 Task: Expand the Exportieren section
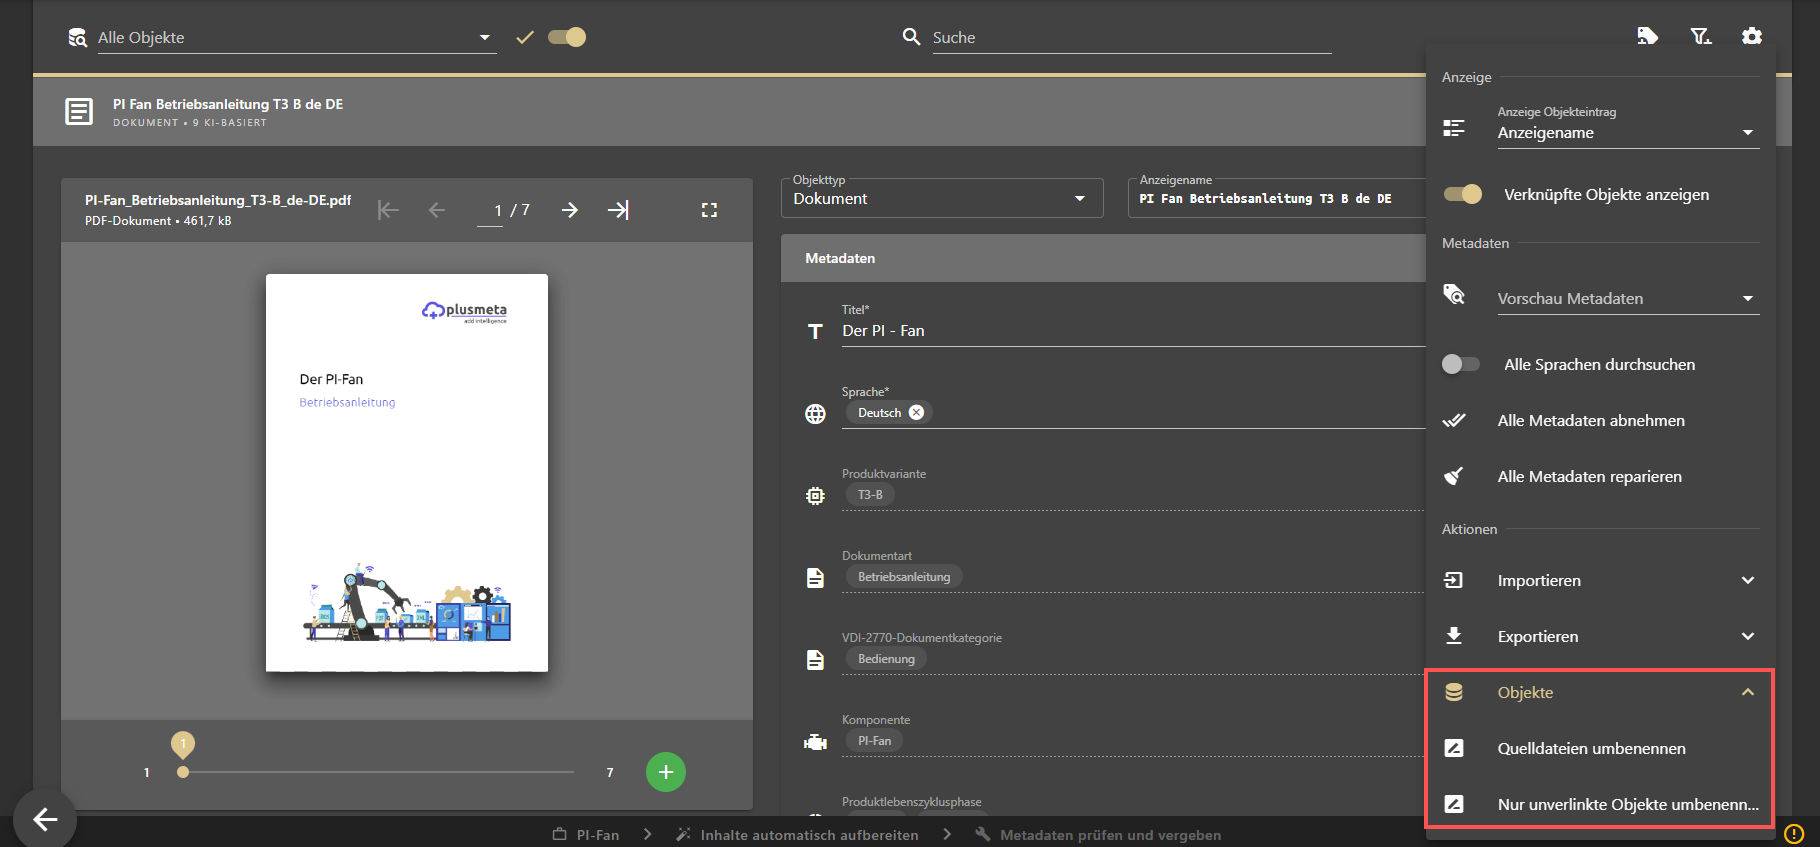[1600, 636]
